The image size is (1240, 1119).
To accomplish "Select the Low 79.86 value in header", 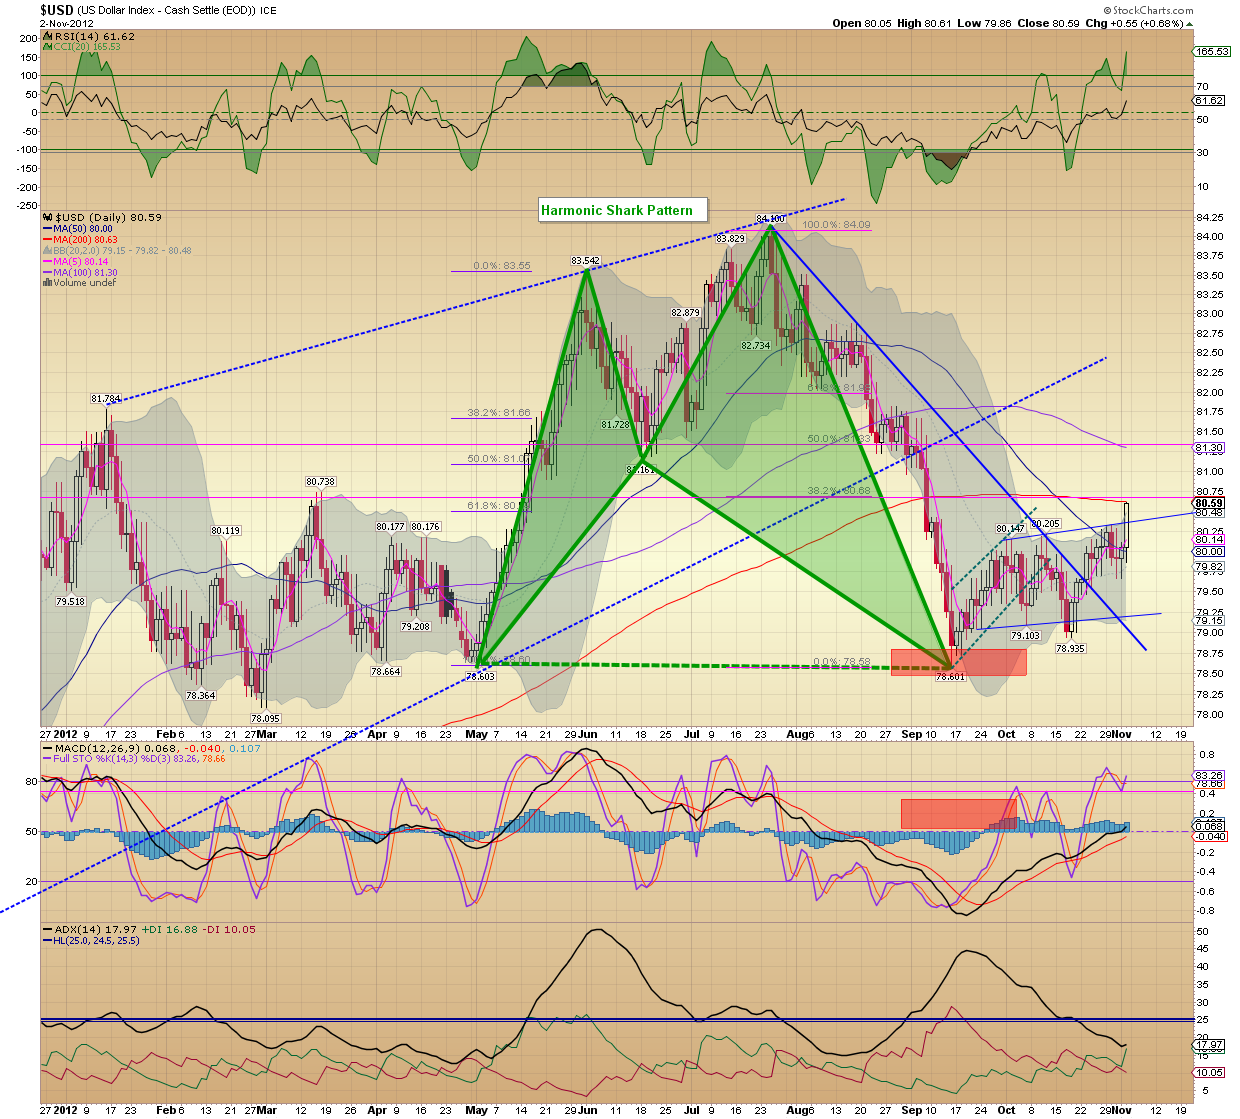I will point(984,23).
